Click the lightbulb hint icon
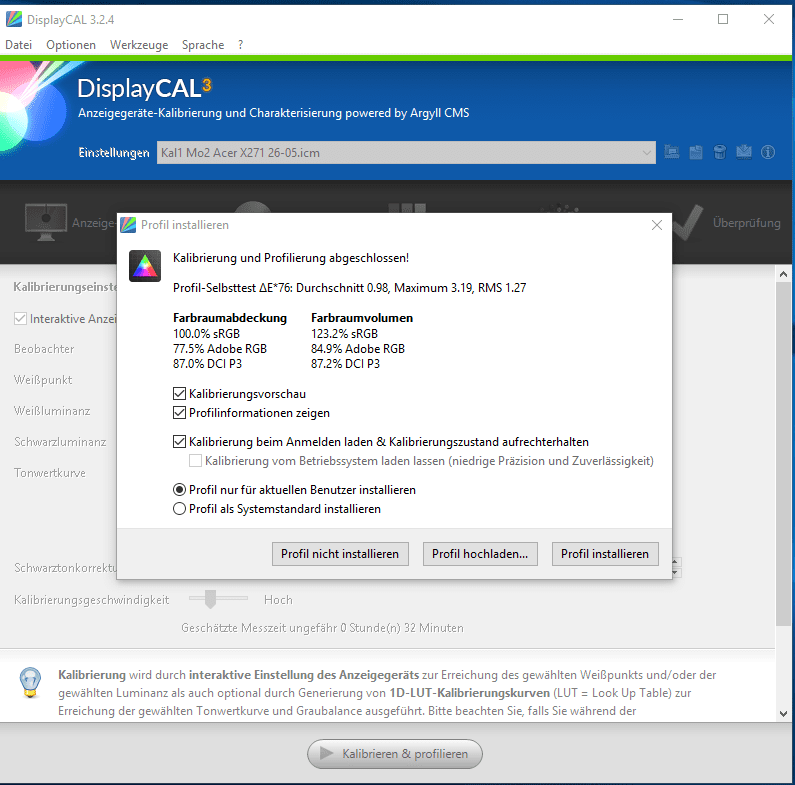This screenshot has width=795, height=785. pos(30,683)
